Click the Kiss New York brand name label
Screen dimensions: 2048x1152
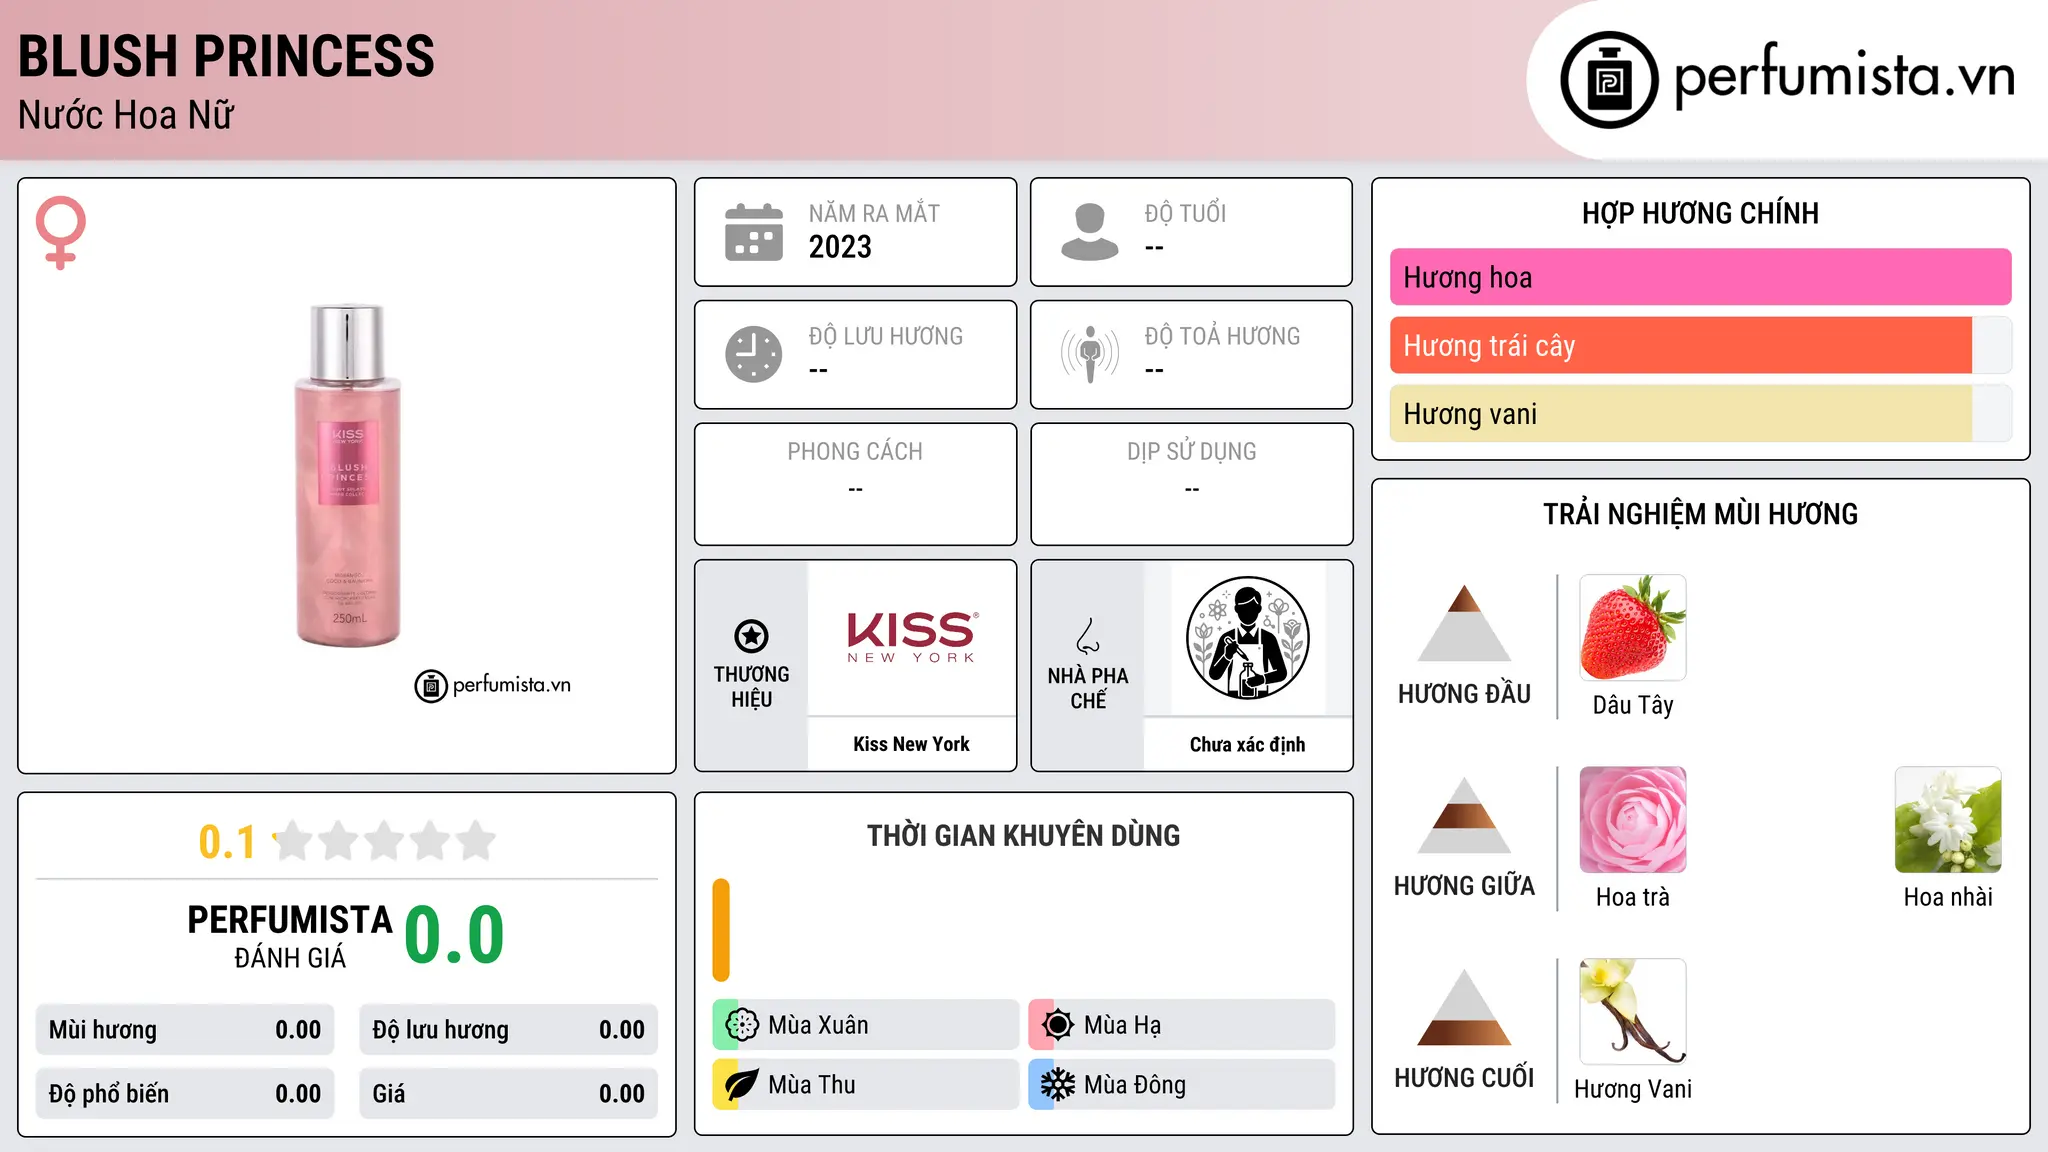(x=911, y=744)
